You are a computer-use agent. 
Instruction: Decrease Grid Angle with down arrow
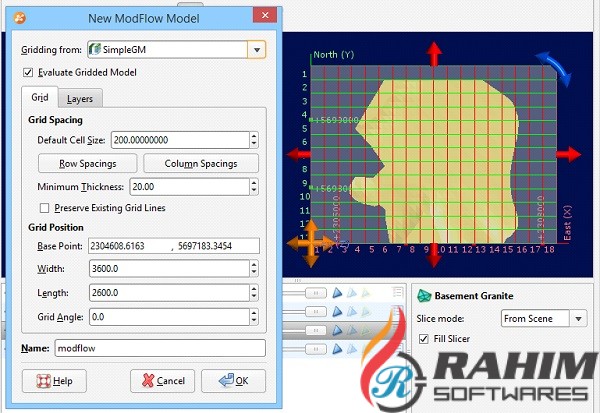(x=254, y=321)
